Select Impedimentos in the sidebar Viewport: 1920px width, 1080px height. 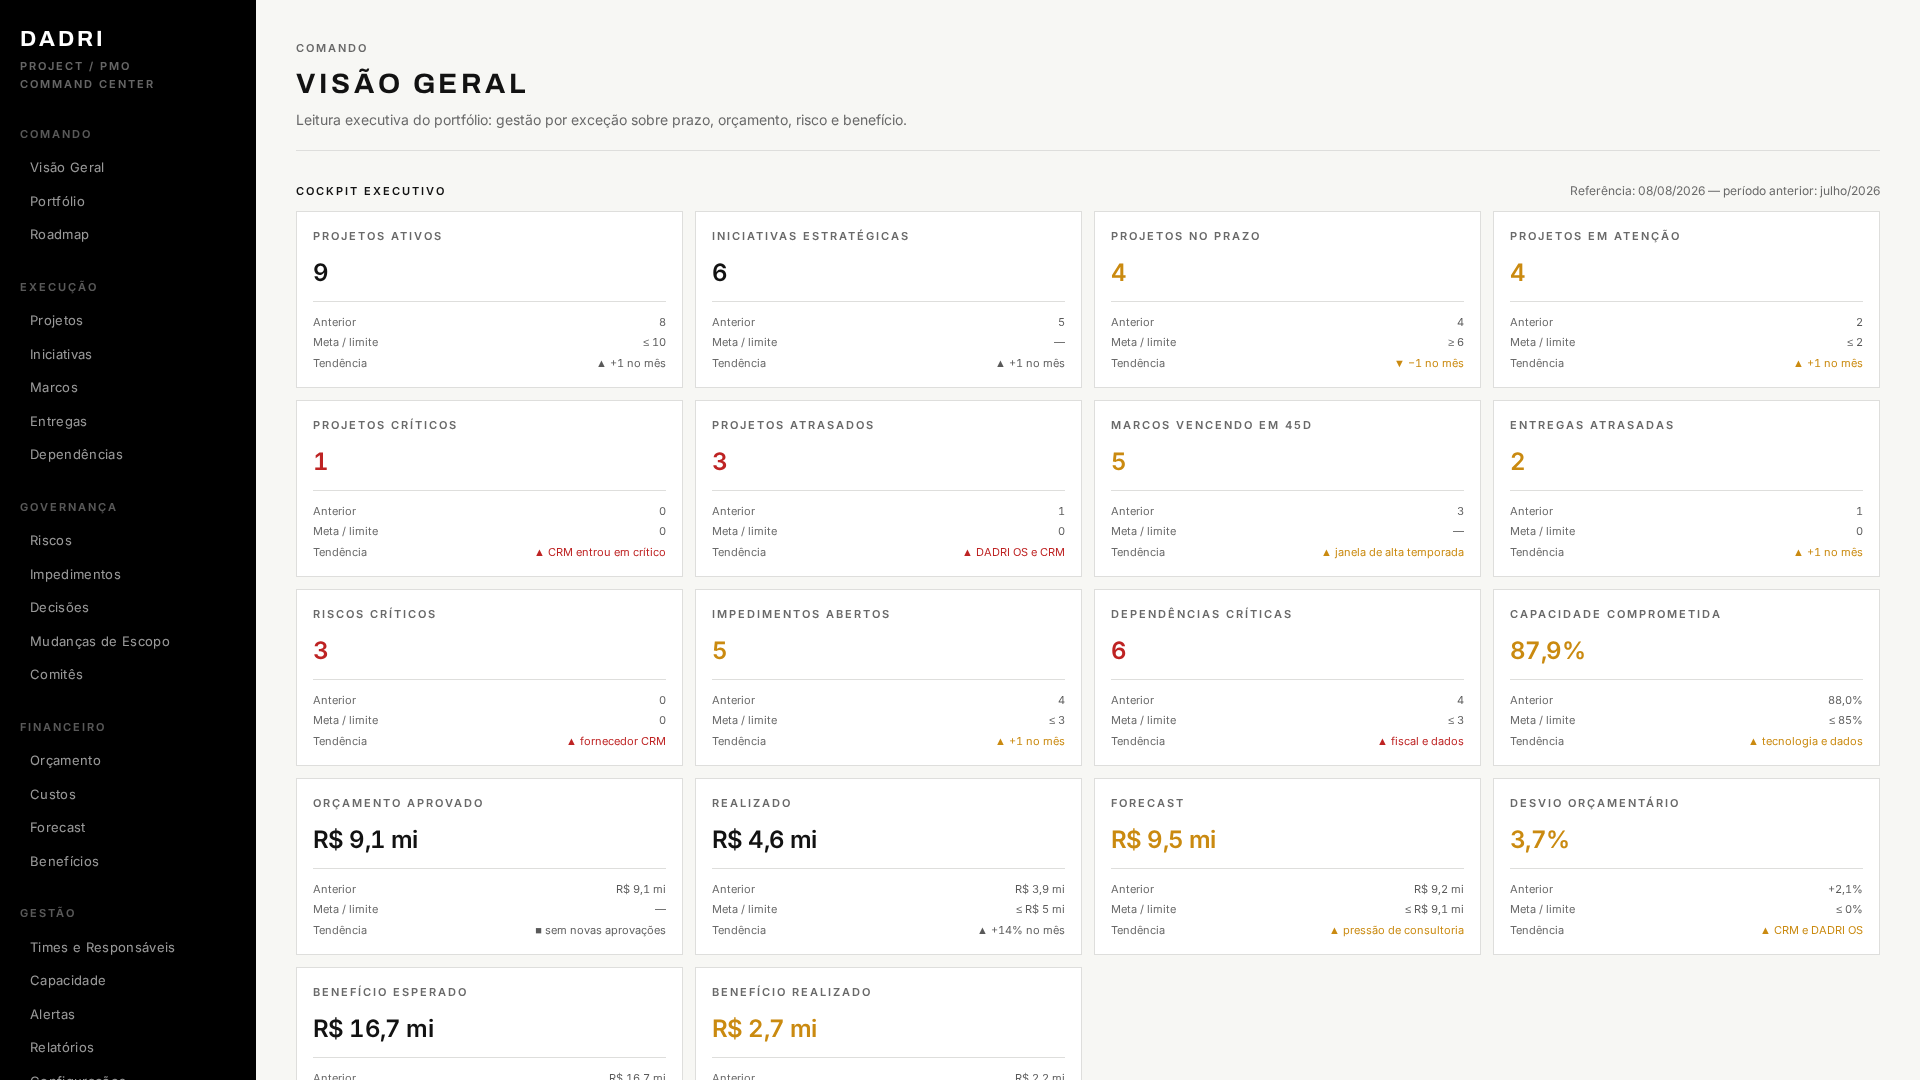click(128, 574)
